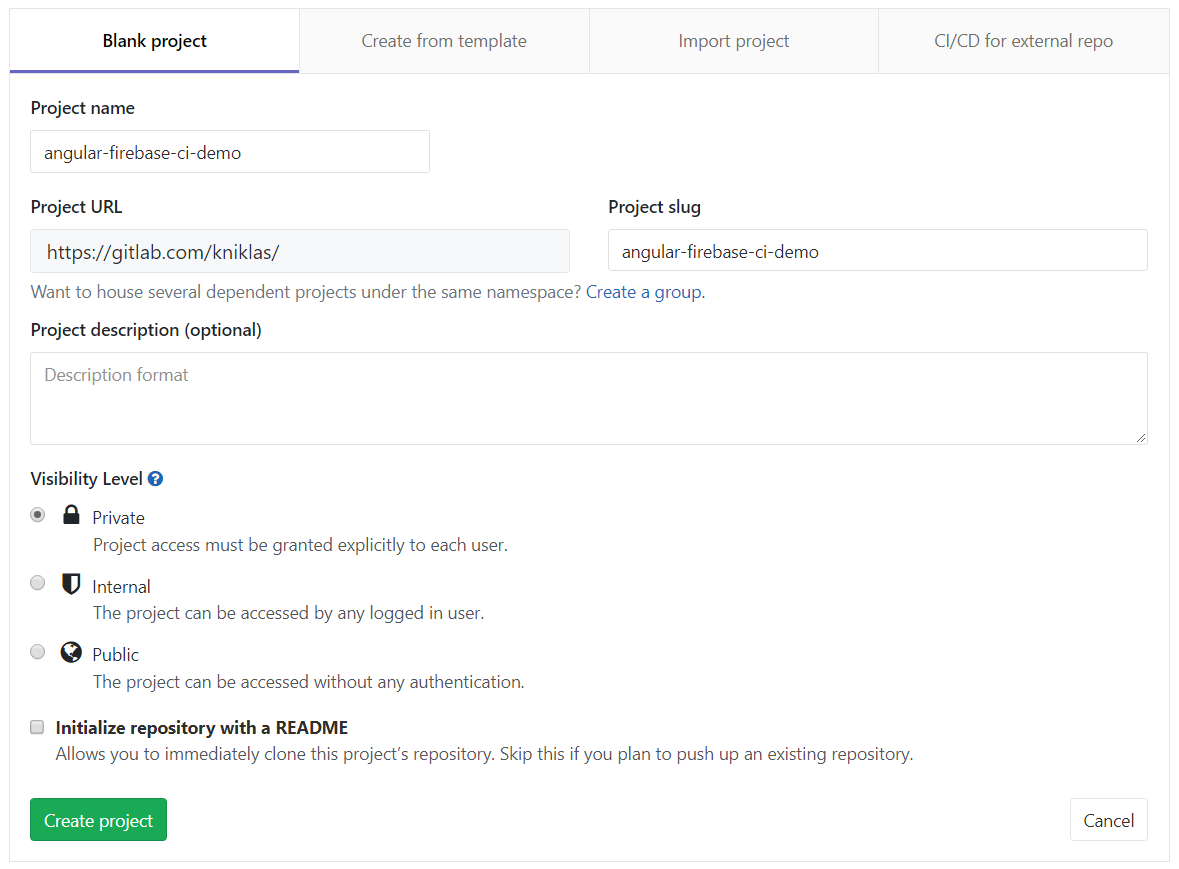Screen dimensions: 1179x869
Task: Grab the description box resize handle
Action: pyautogui.click(x=1141, y=438)
